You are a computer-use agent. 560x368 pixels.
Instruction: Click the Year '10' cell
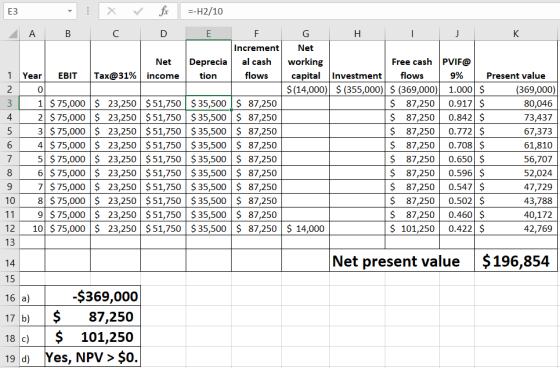tap(32, 228)
